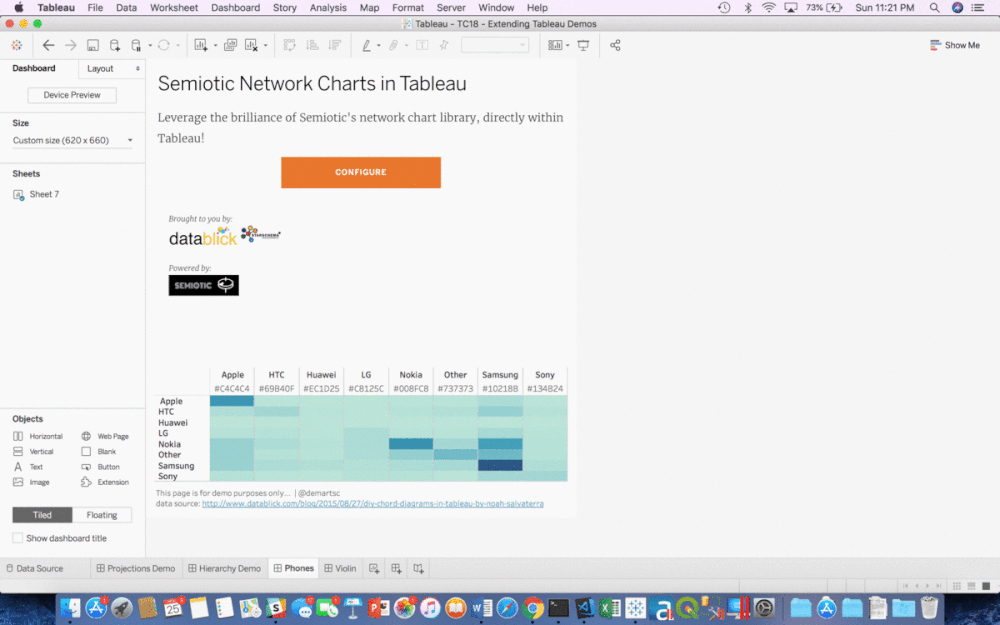1000x625 pixels.
Task: Click the Undo back arrow in toolbar
Action: click(48, 45)
